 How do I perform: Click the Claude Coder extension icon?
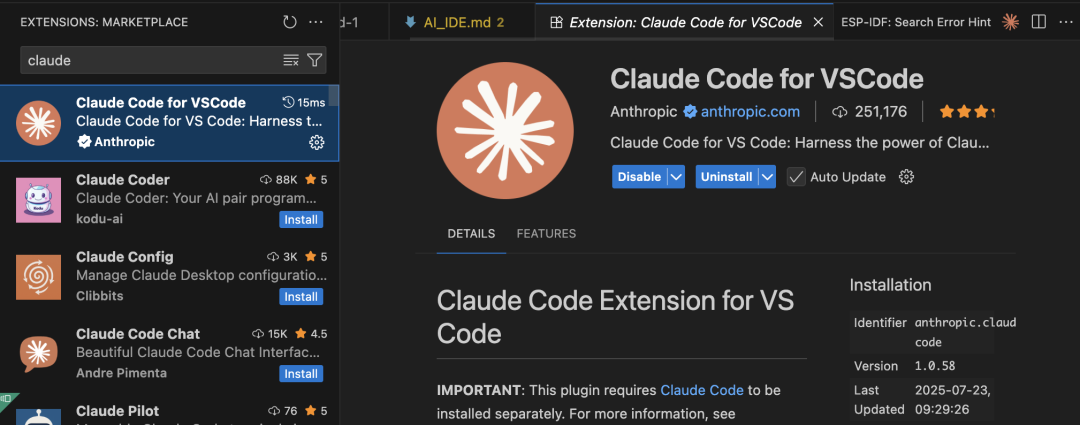click(x=39, y=200)
